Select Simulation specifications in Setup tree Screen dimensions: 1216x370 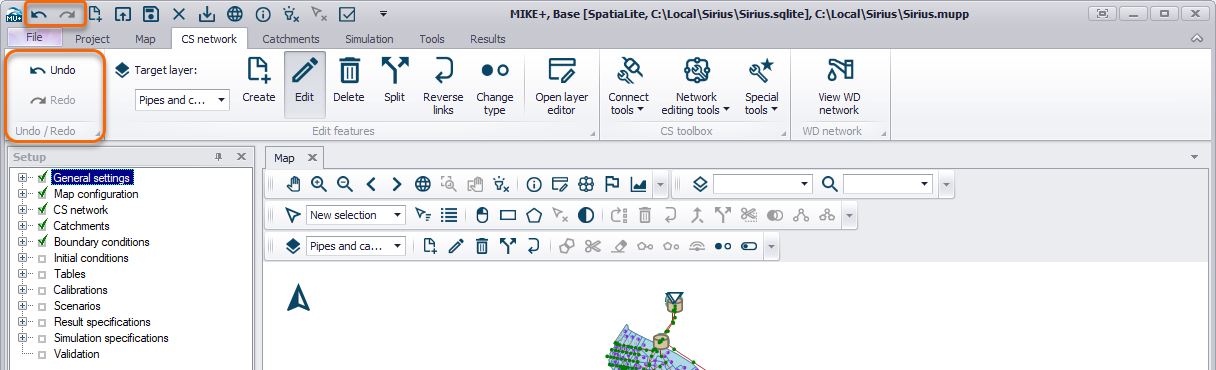(111, 338)
